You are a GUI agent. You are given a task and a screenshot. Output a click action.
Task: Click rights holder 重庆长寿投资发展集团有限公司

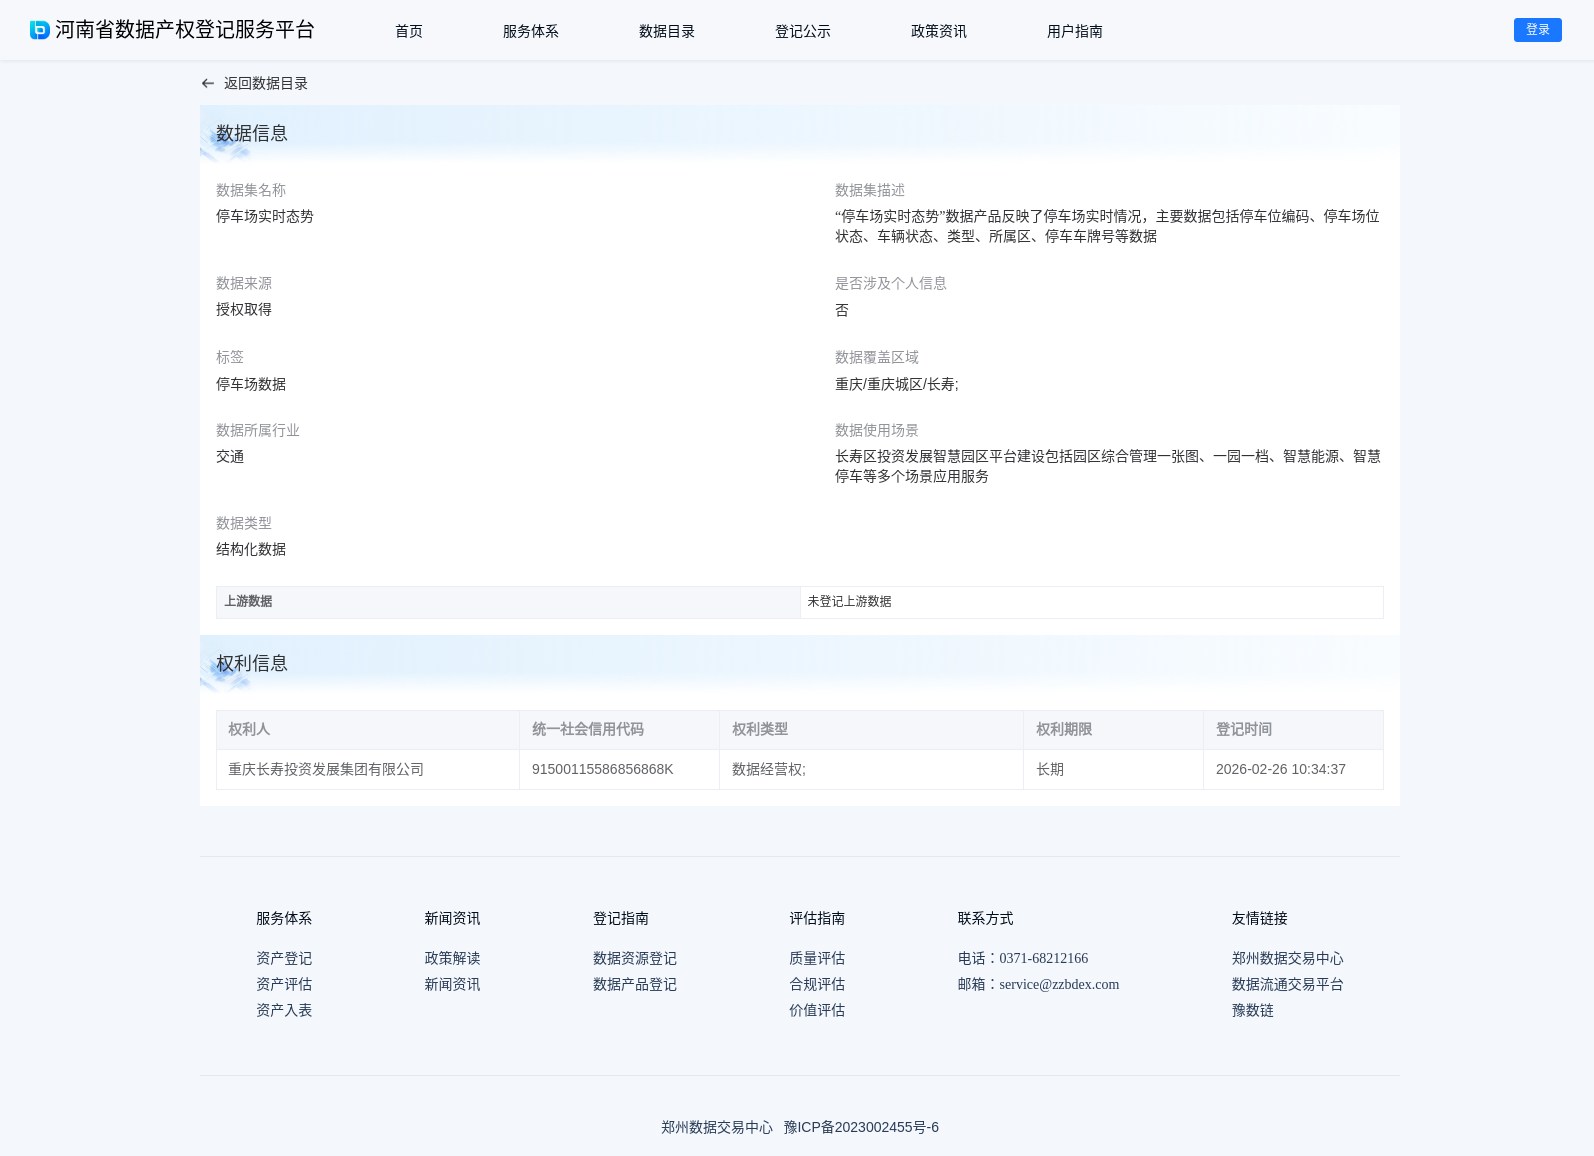pos(326,769)
